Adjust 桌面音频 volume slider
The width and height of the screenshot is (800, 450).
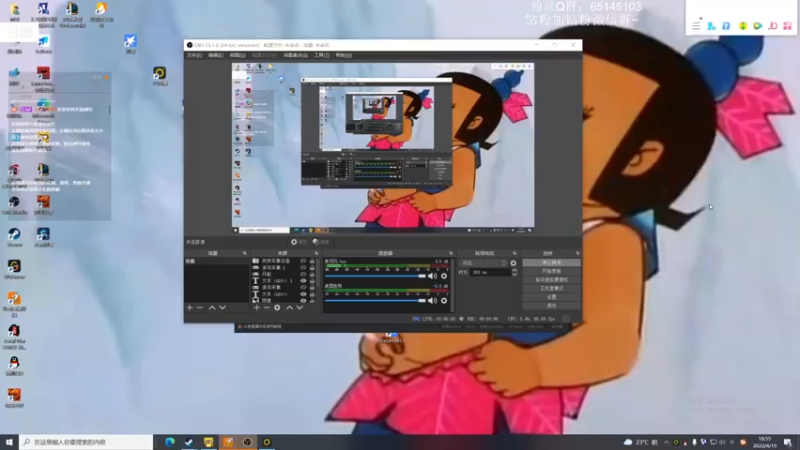point(375,301)
